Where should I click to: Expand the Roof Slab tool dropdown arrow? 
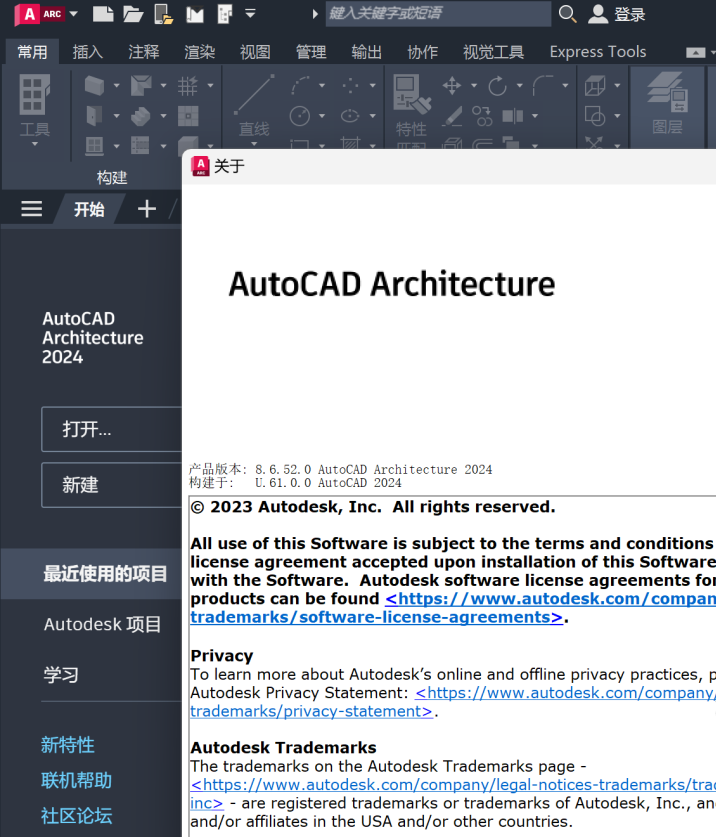163,85
